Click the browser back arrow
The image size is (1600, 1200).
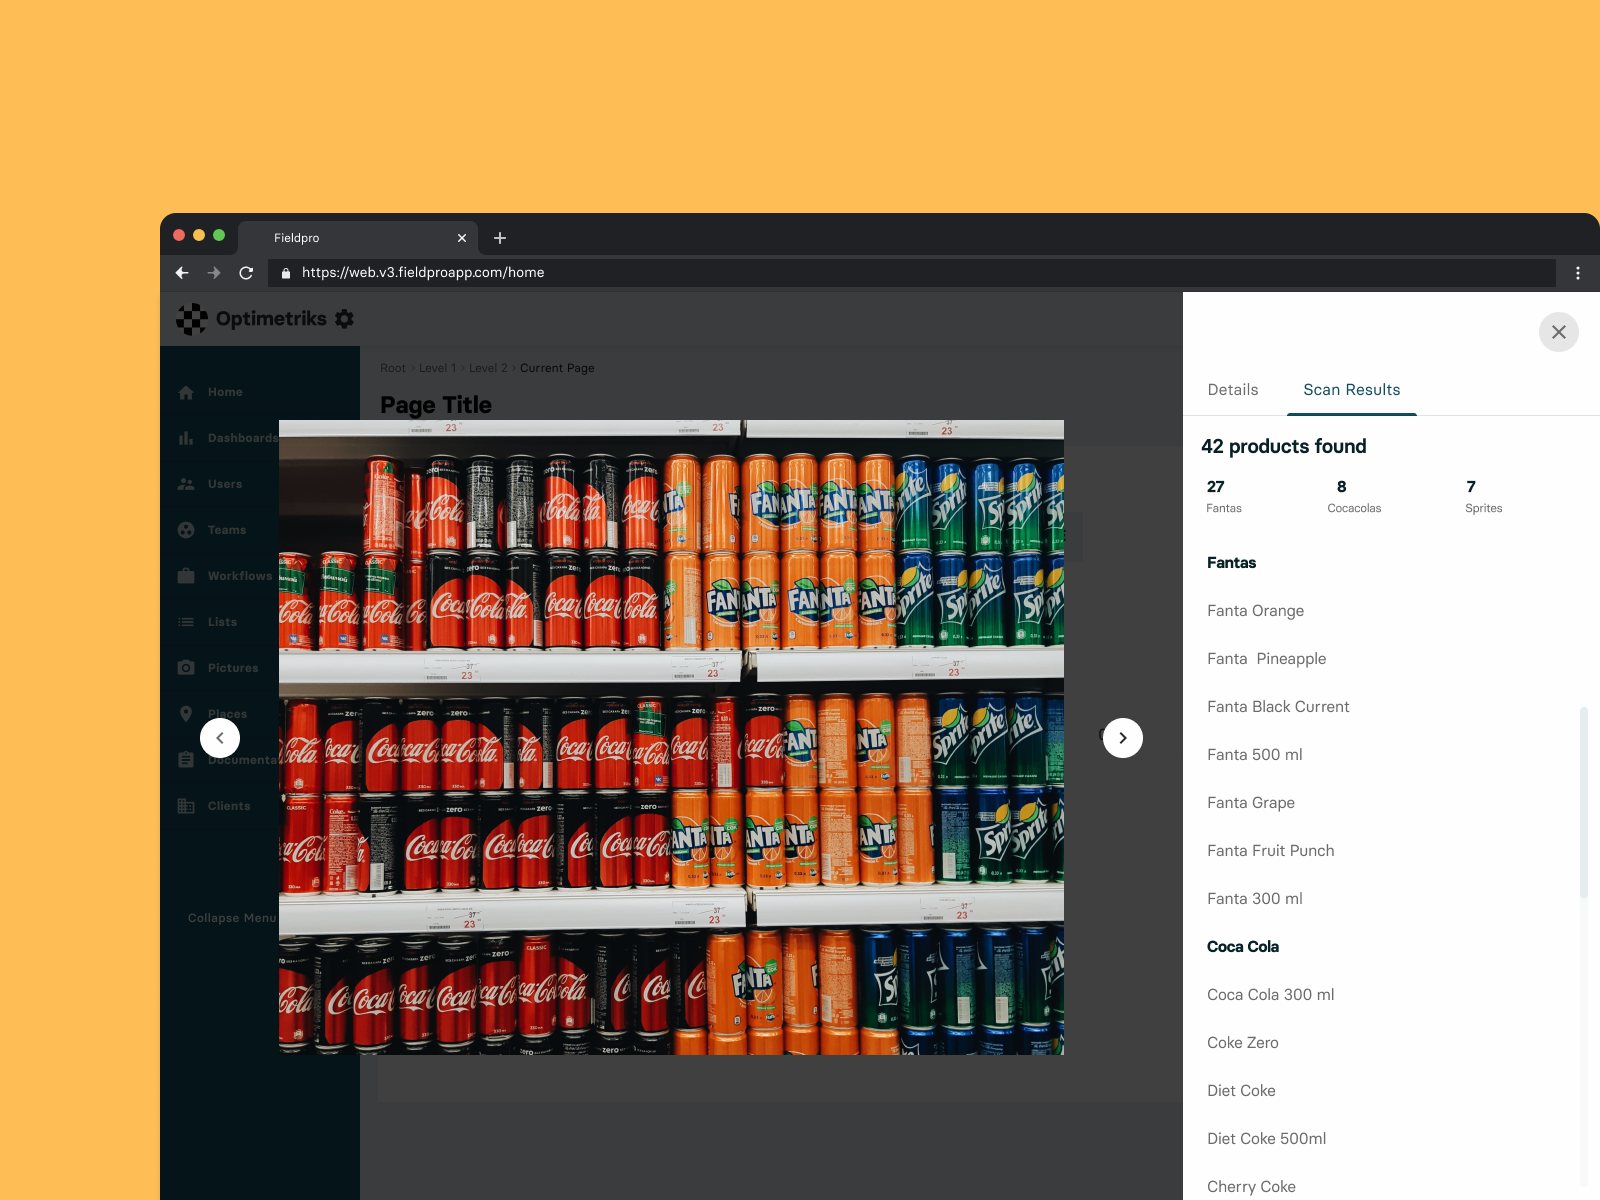tap(182, 273)
